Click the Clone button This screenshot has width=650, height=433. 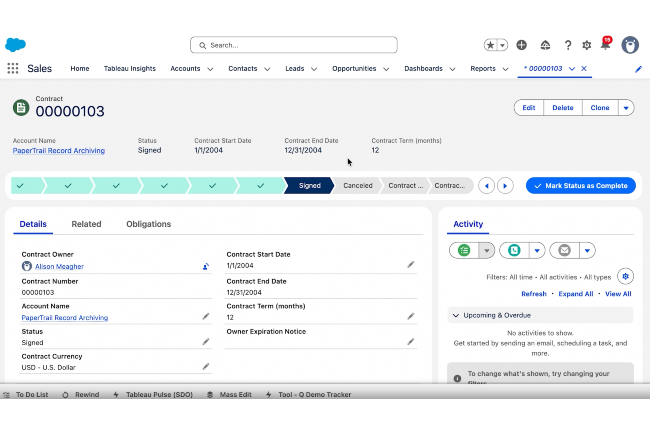point(600,107)
